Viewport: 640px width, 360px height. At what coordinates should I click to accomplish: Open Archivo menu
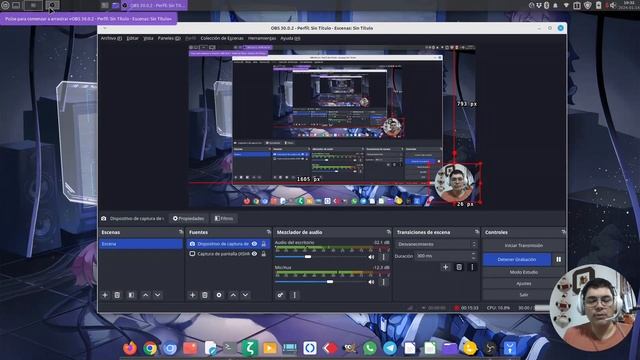[111, 38]
